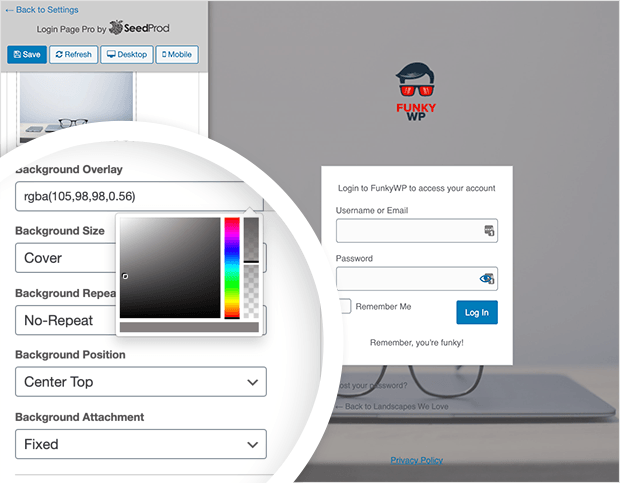
Task: Click the SeedProd logo
Action: tap(139, 28)
